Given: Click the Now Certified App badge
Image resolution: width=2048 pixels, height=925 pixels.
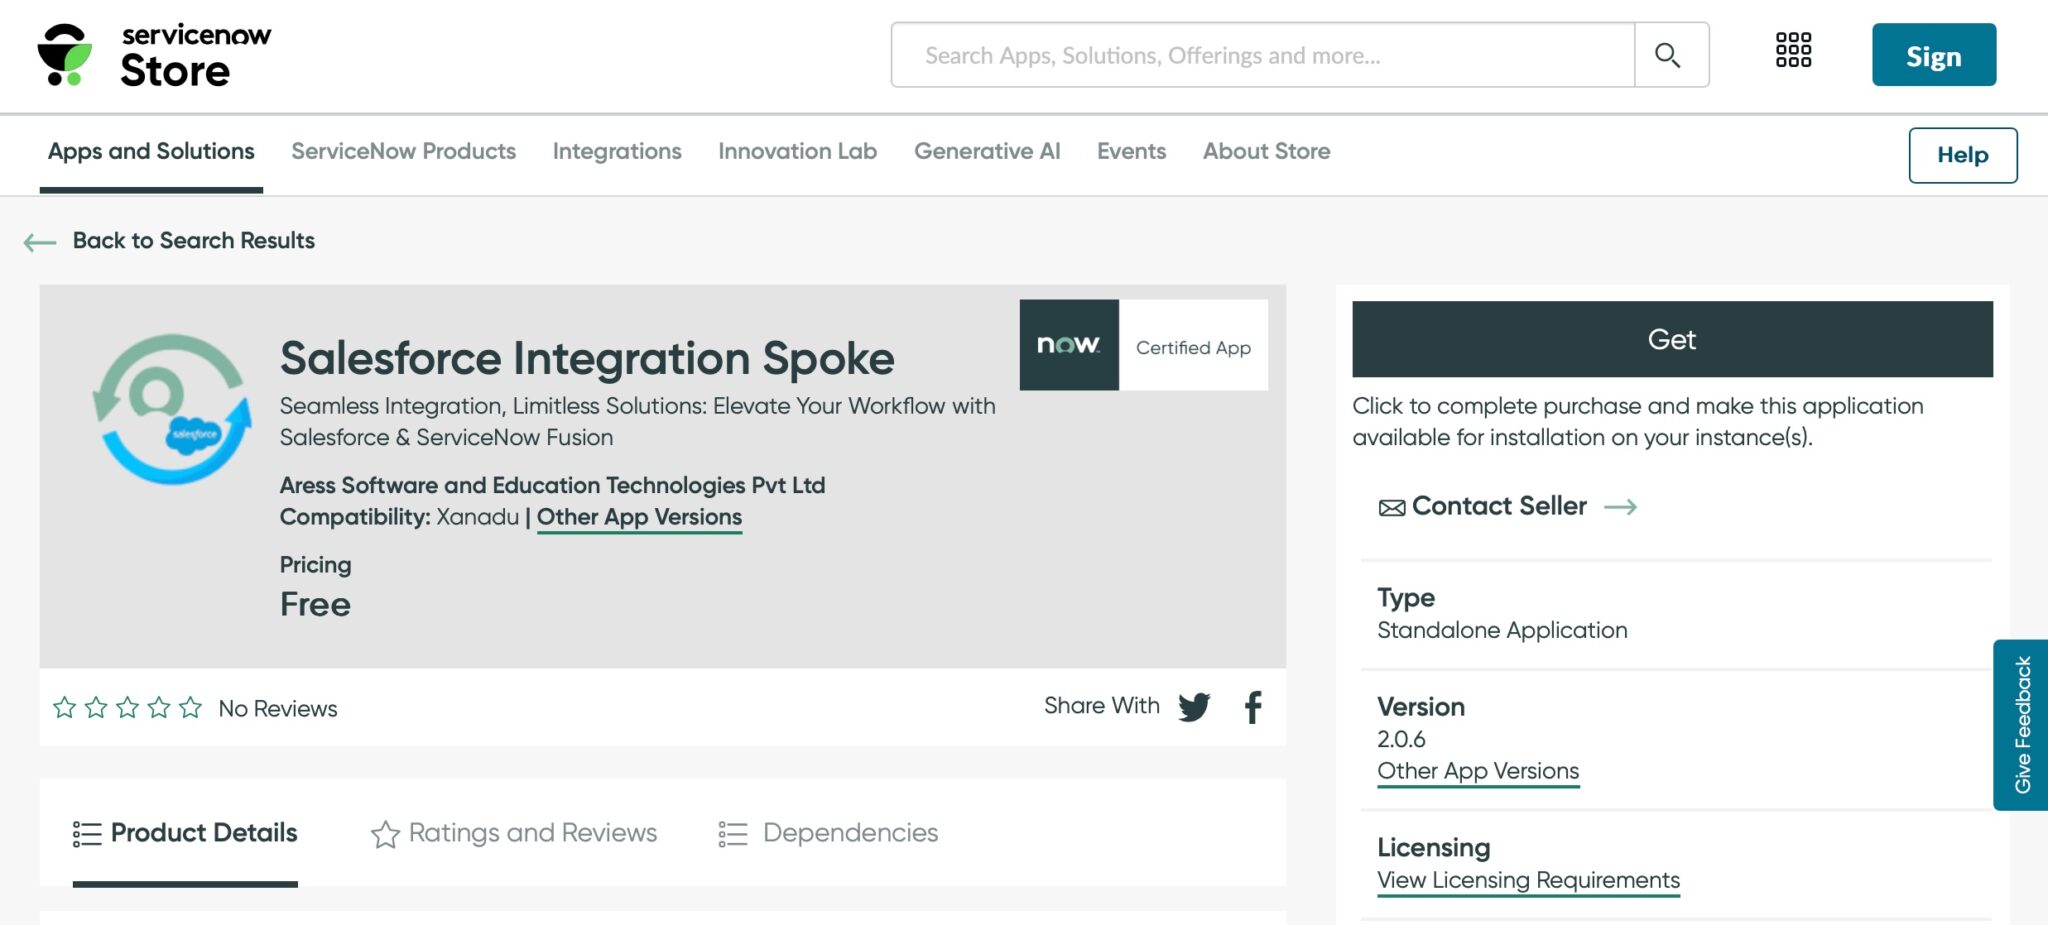Looking at the screenshot, I should (1143, 345).
